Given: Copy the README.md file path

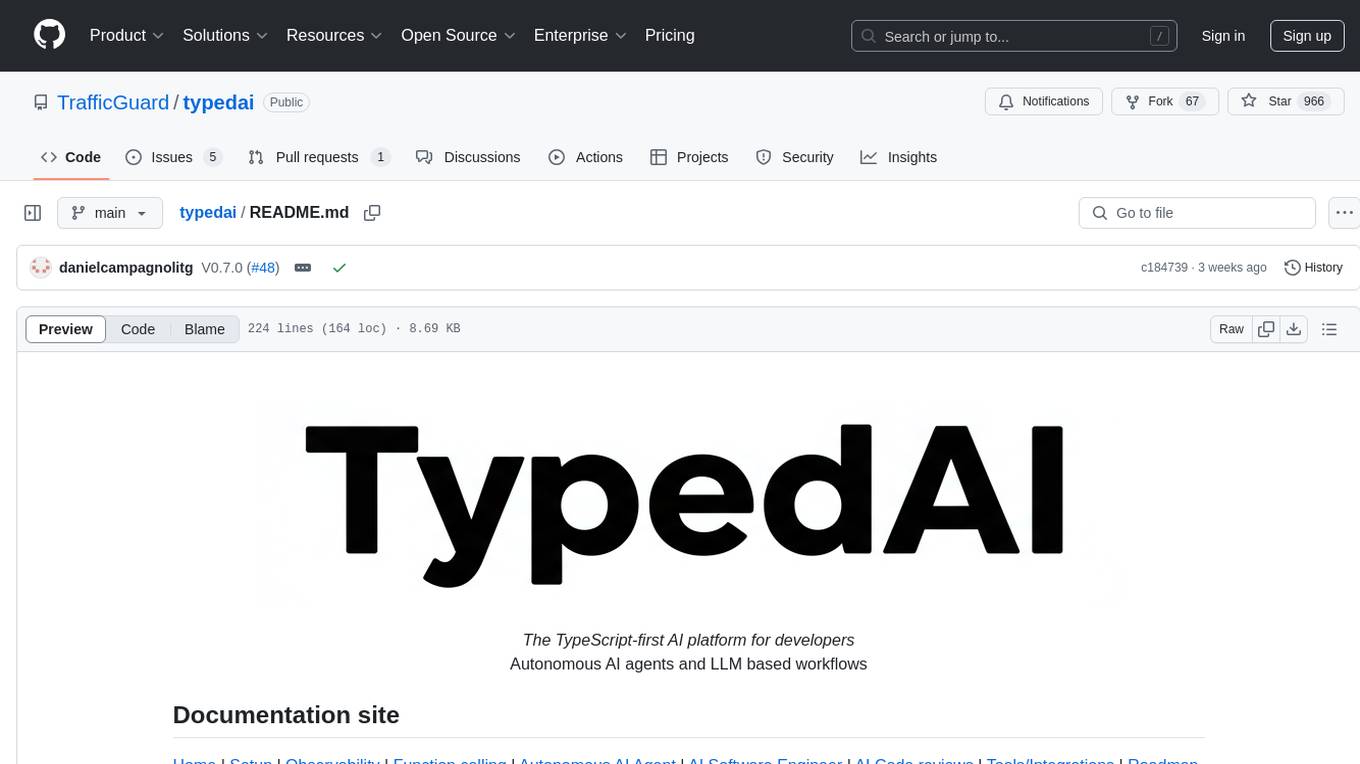Looking at the screenshot, I should [x=372, y=213].
